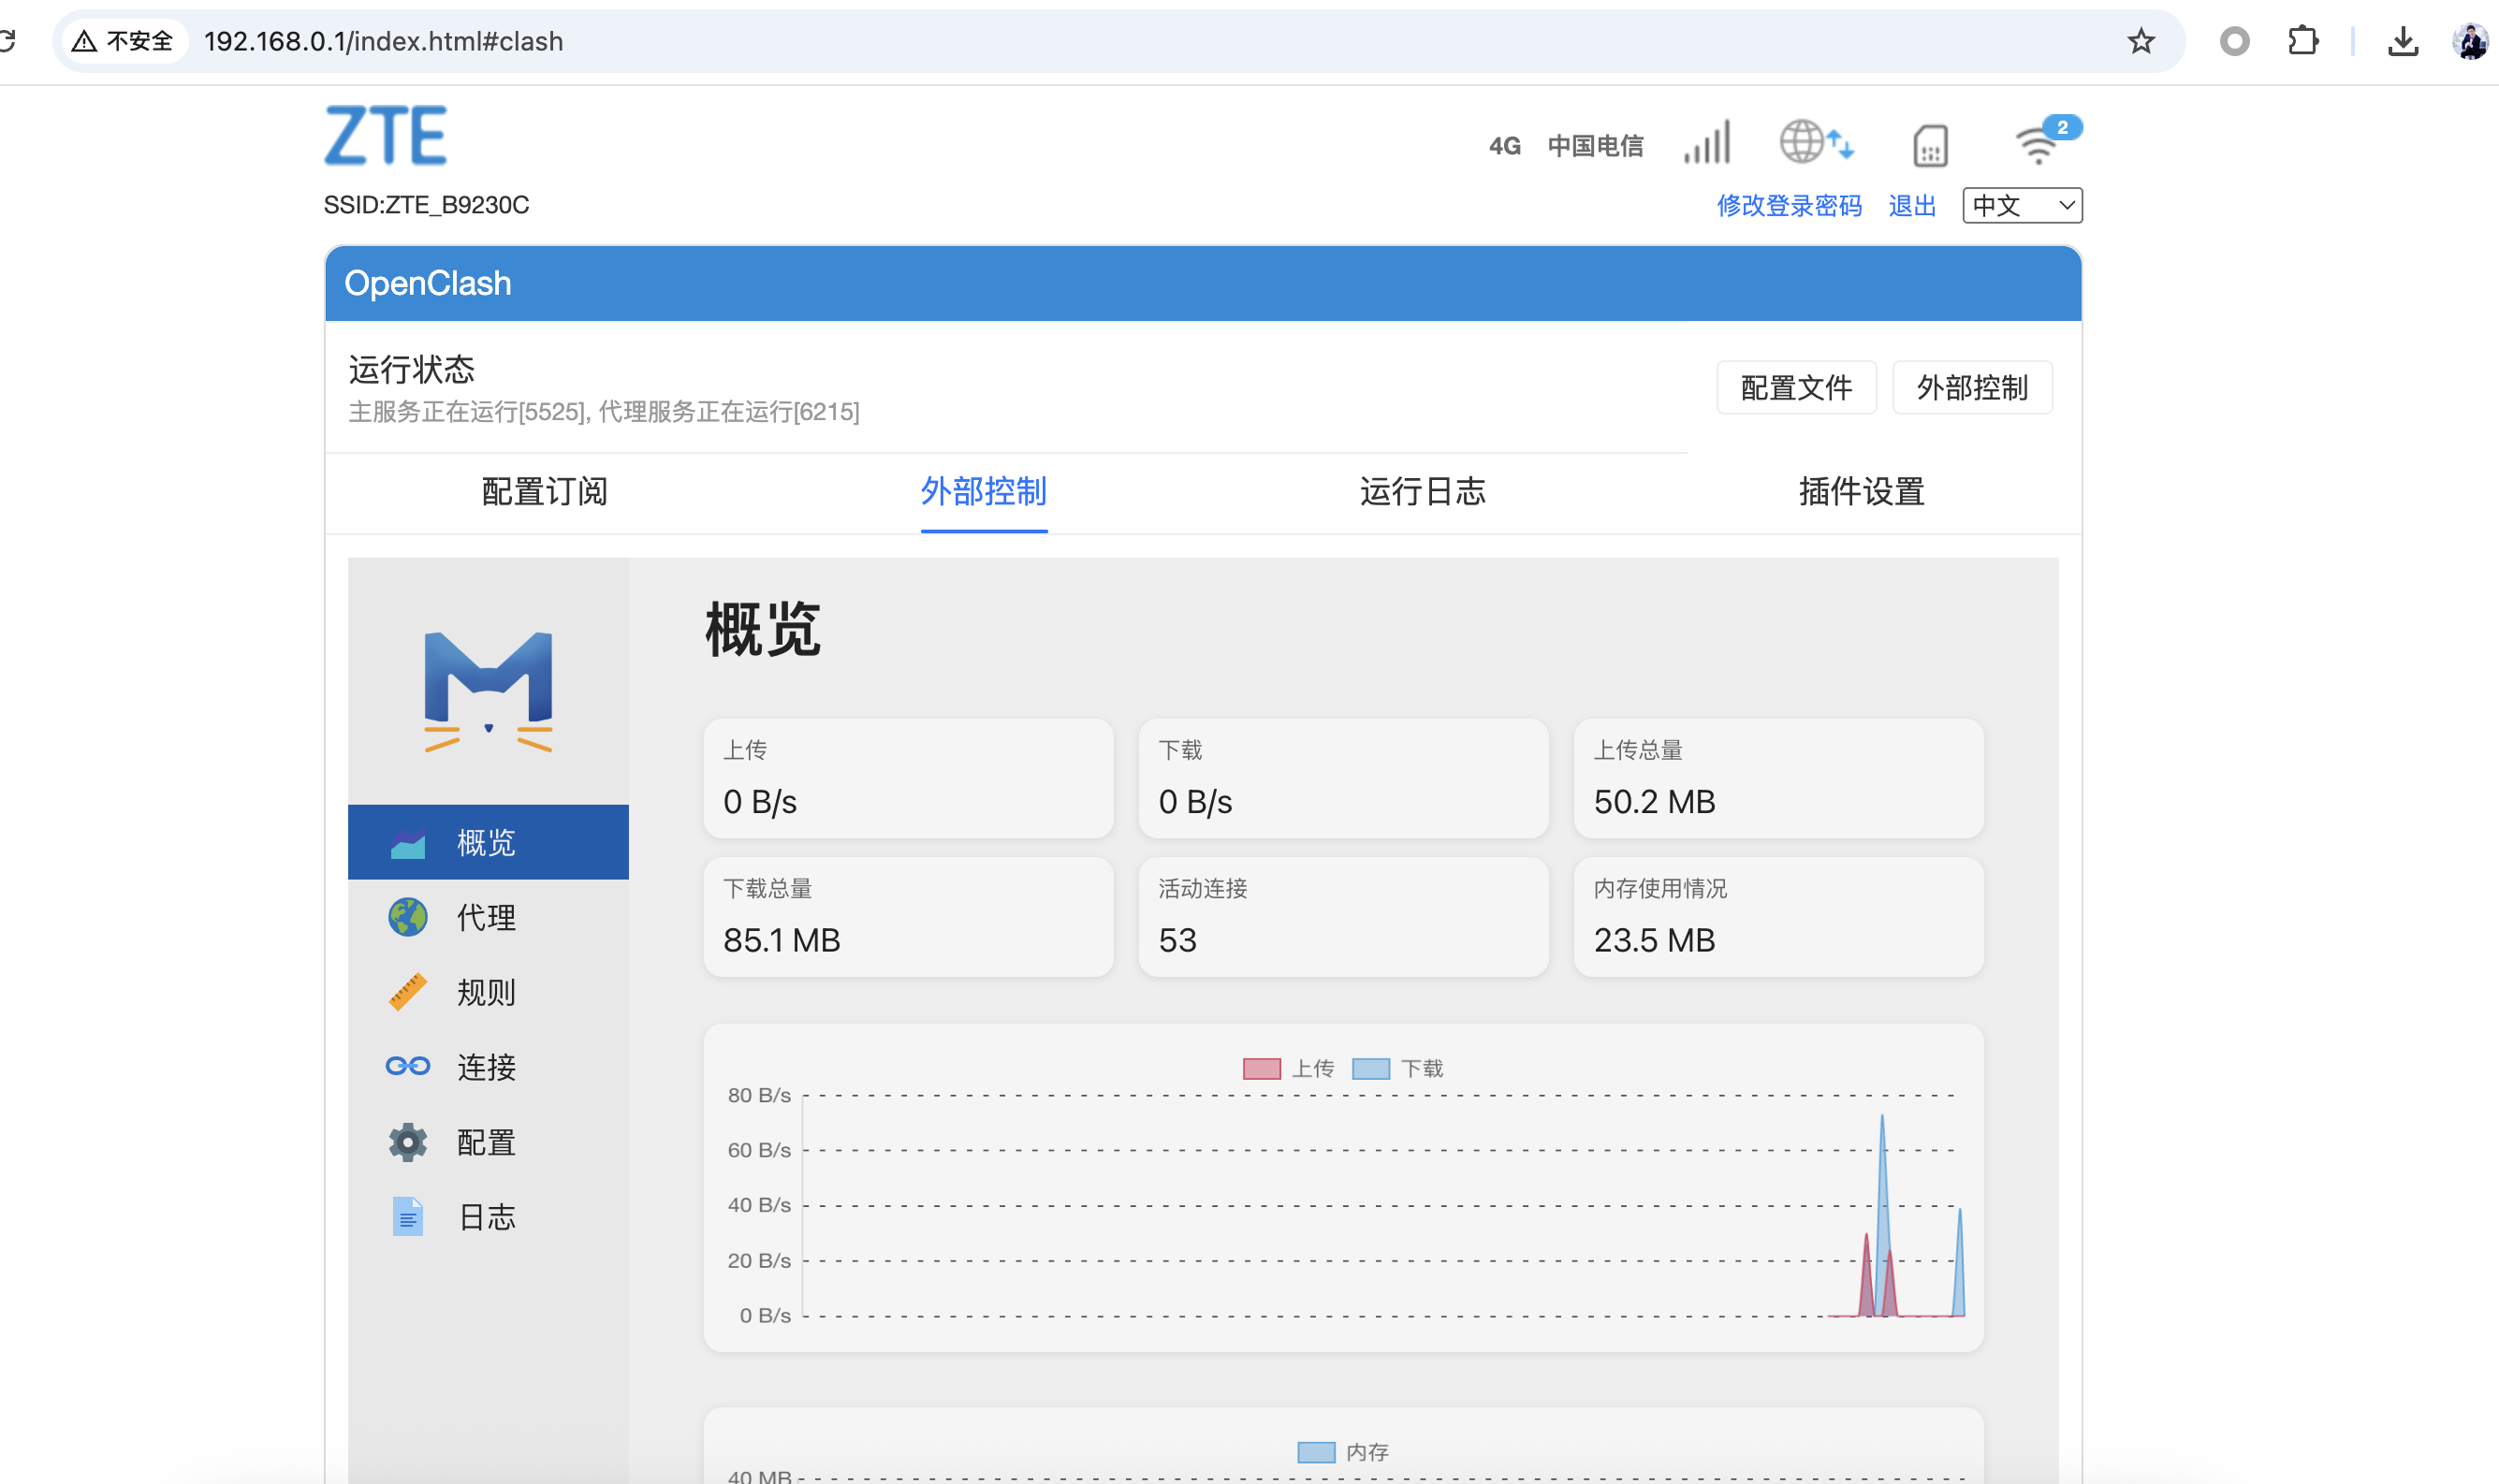This screenshot has height=1484, width=2499.
Task: Click the 80 B/s chart axis label
Action: pyautogui.click(x=759, y=1095)
